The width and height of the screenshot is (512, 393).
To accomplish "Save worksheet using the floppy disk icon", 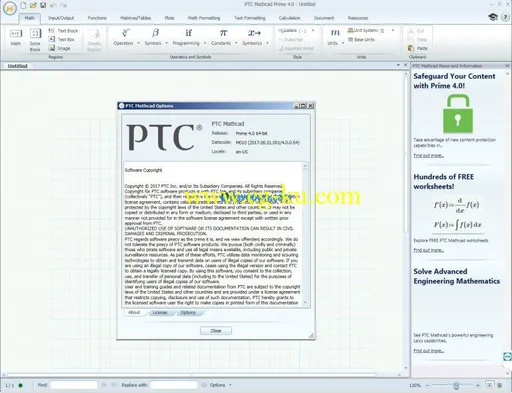I will [x=43, y=5].
